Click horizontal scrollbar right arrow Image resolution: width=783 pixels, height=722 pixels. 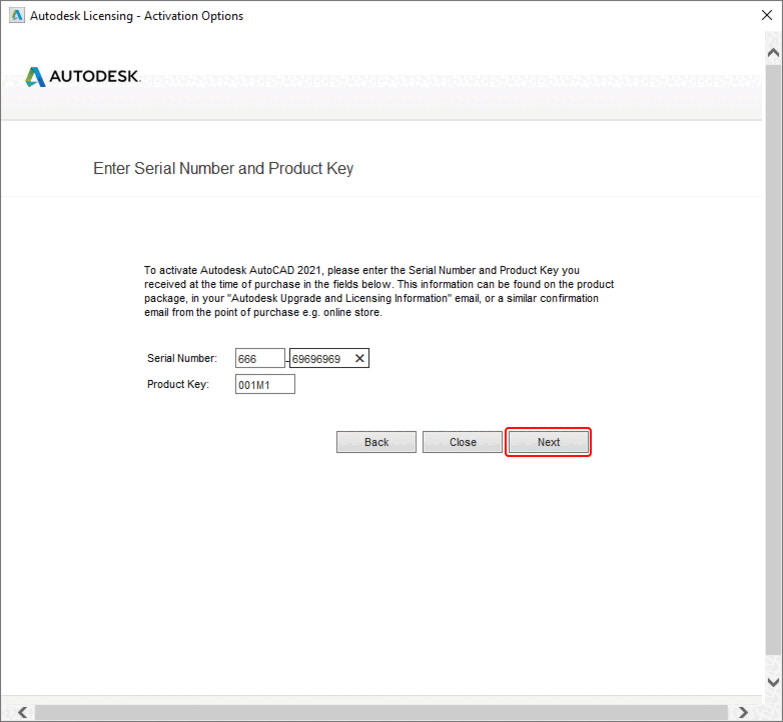[x=743, y=712]
